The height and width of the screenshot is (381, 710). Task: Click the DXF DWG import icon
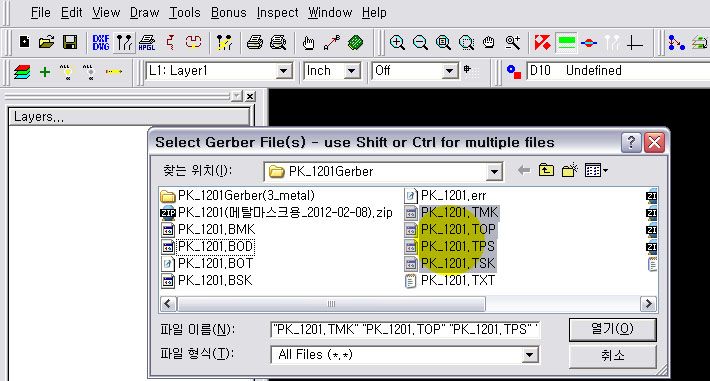[101, 43]
